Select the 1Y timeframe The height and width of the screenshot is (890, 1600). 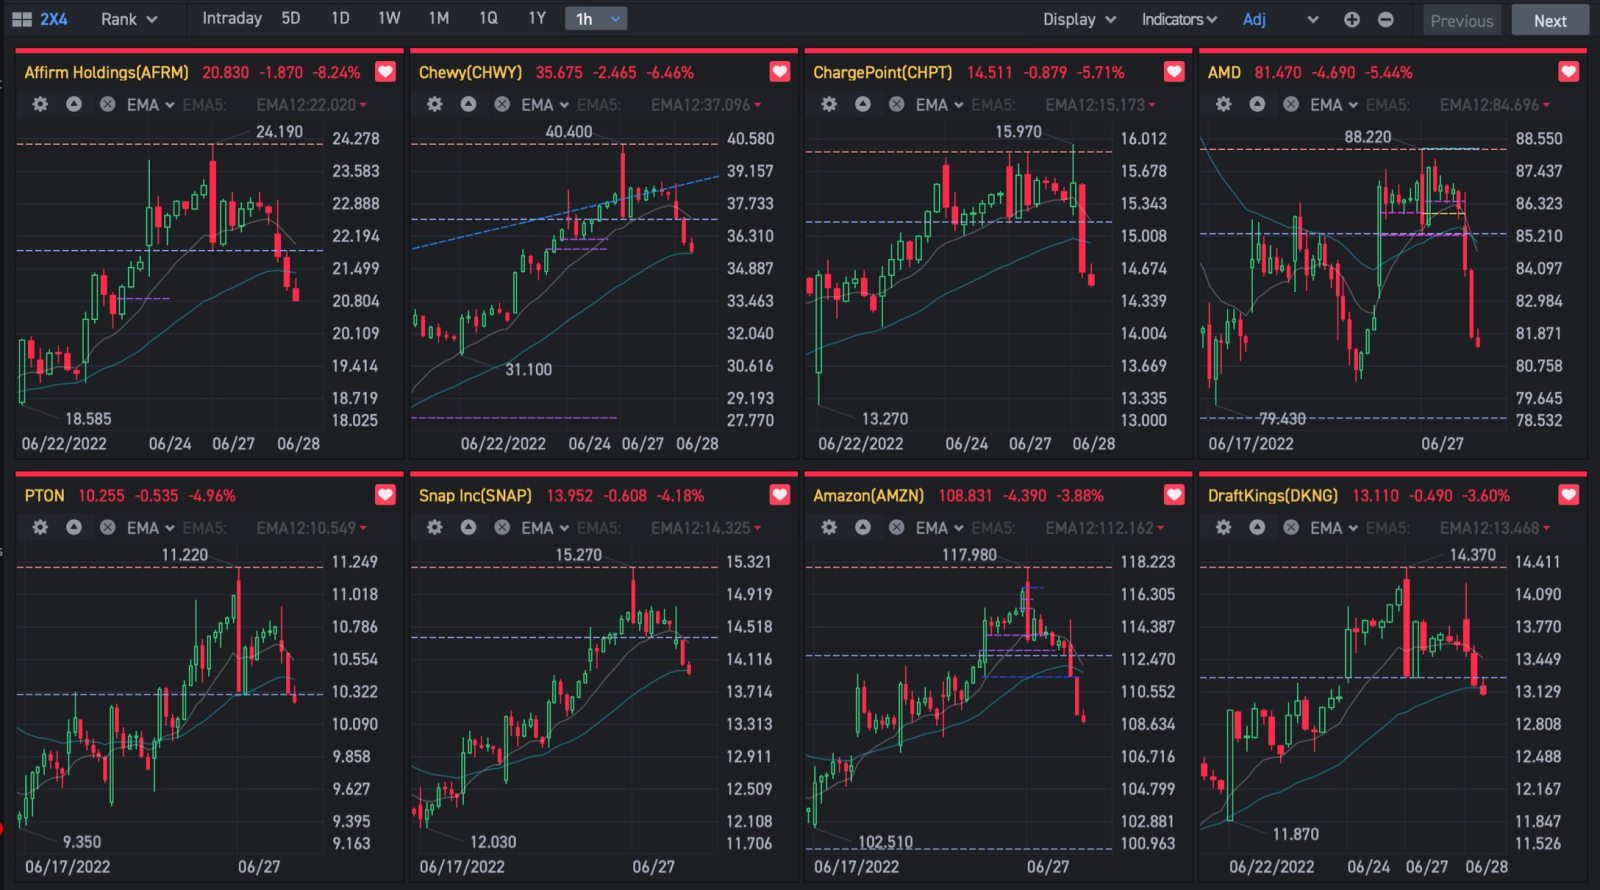click(537, 18)
